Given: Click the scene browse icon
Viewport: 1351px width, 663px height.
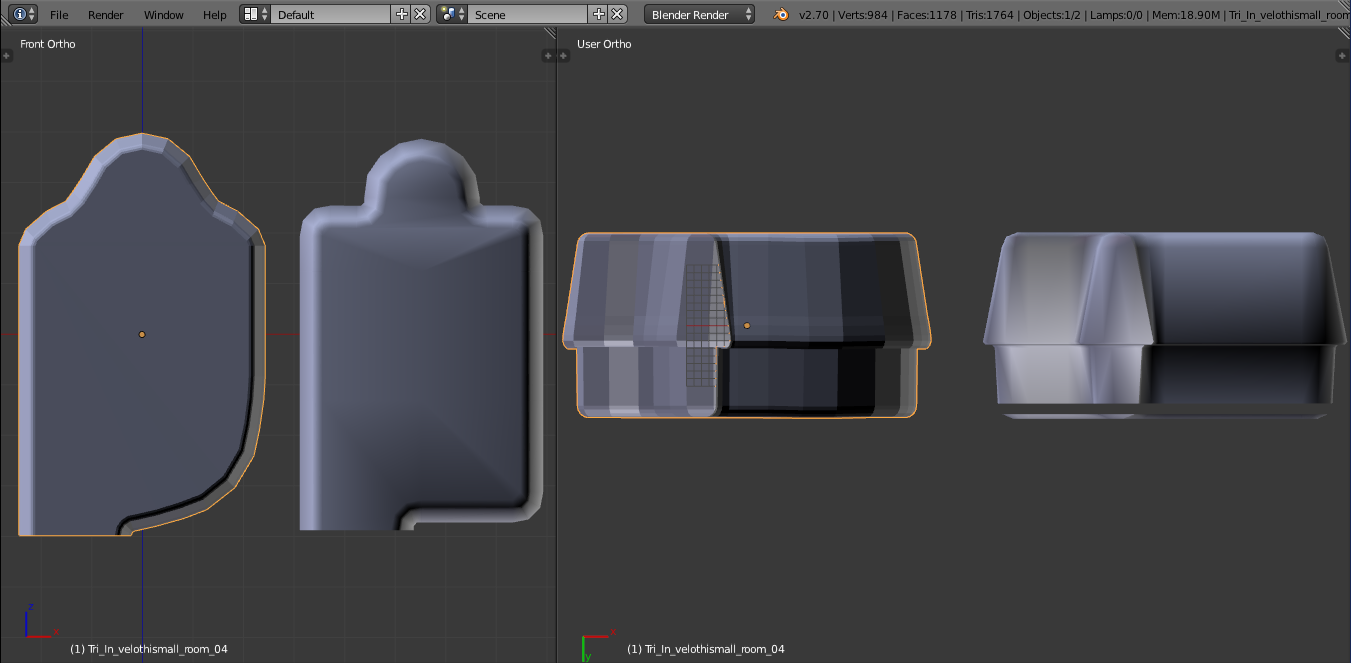Looking at the screenshot, I should [x=452, y=14].
